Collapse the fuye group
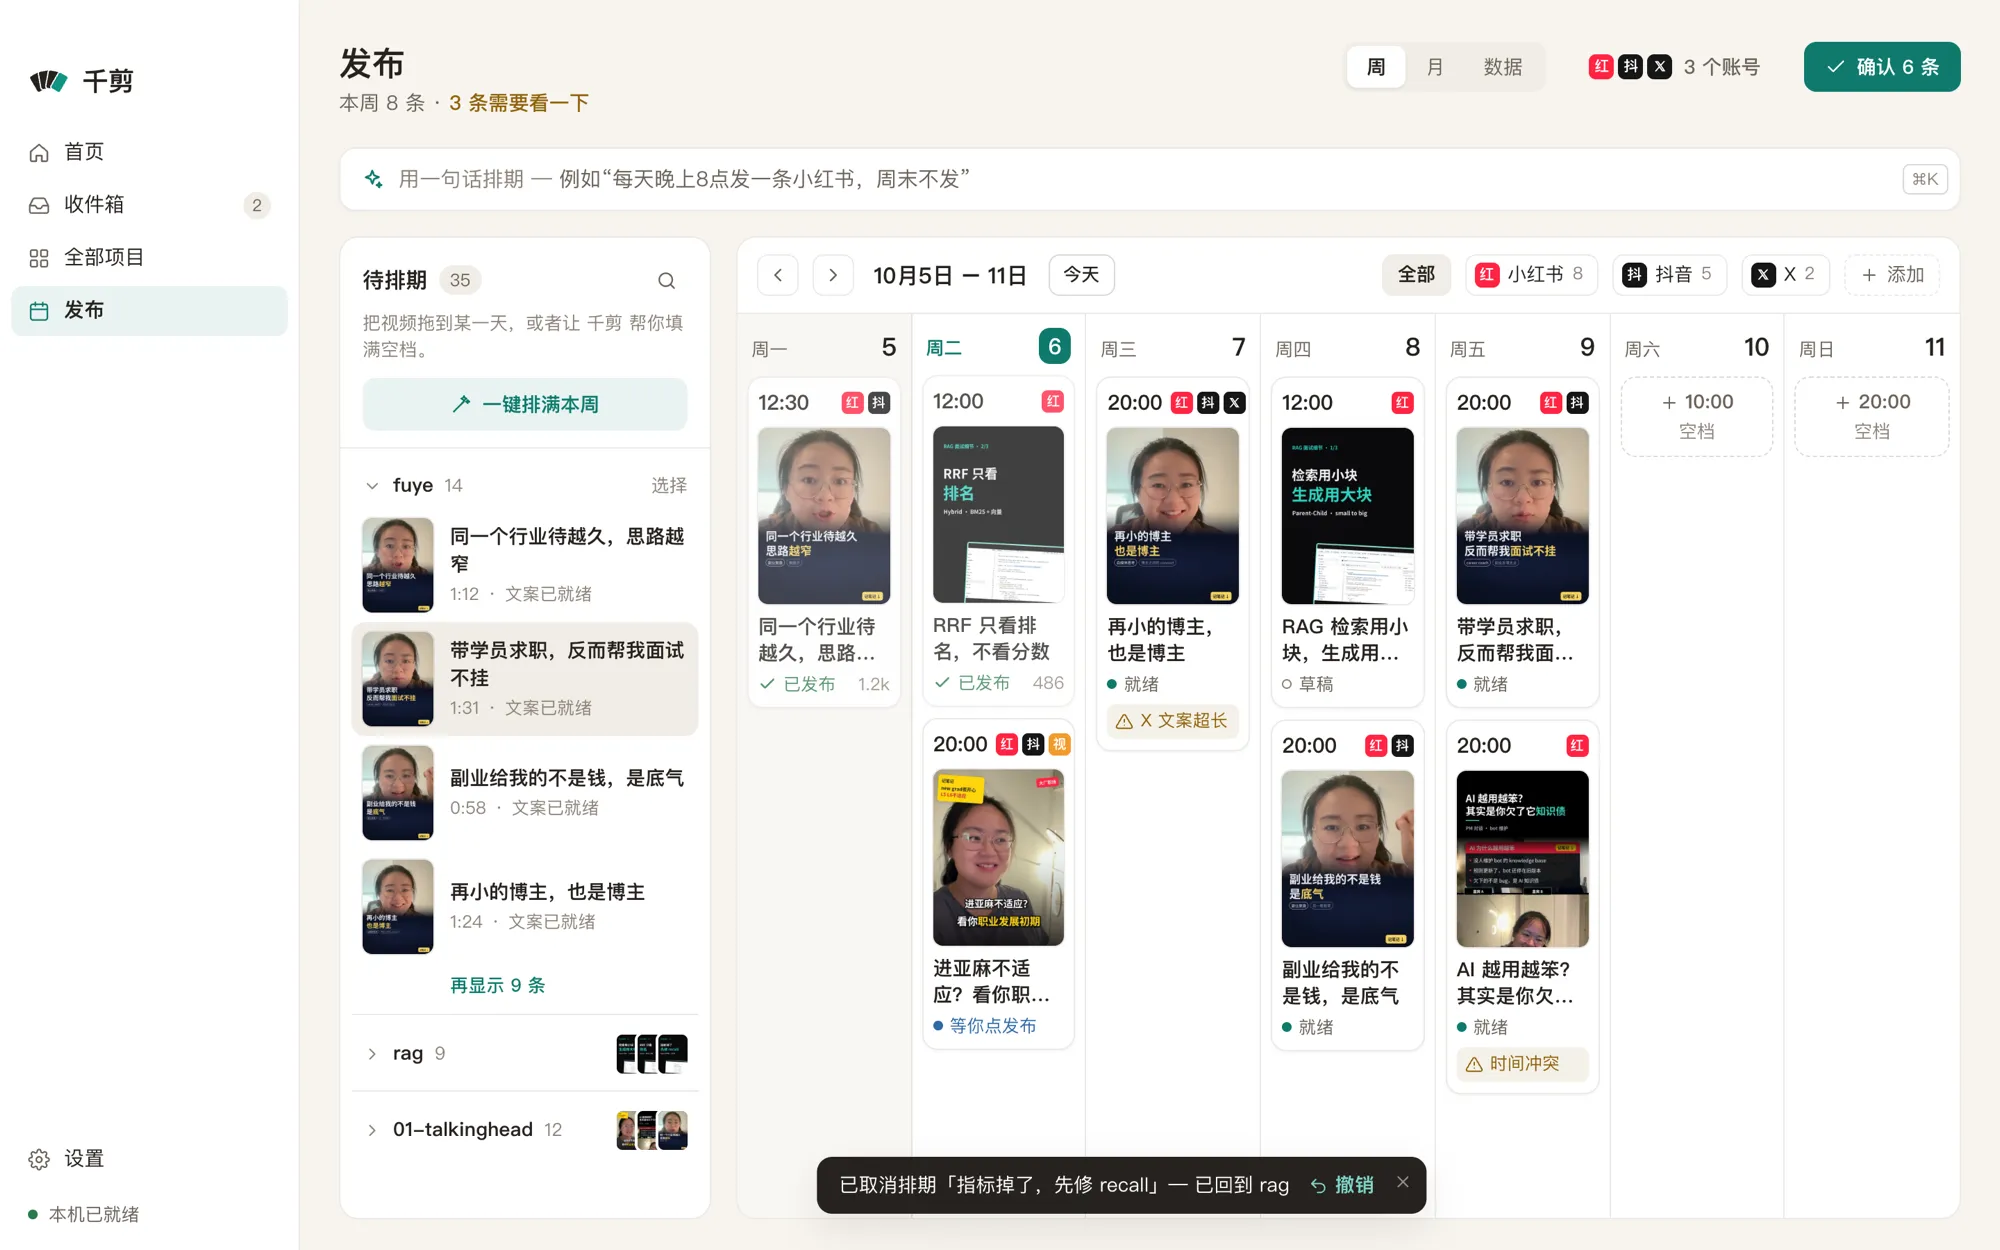 pyautogui.click(x=372, y=486)
